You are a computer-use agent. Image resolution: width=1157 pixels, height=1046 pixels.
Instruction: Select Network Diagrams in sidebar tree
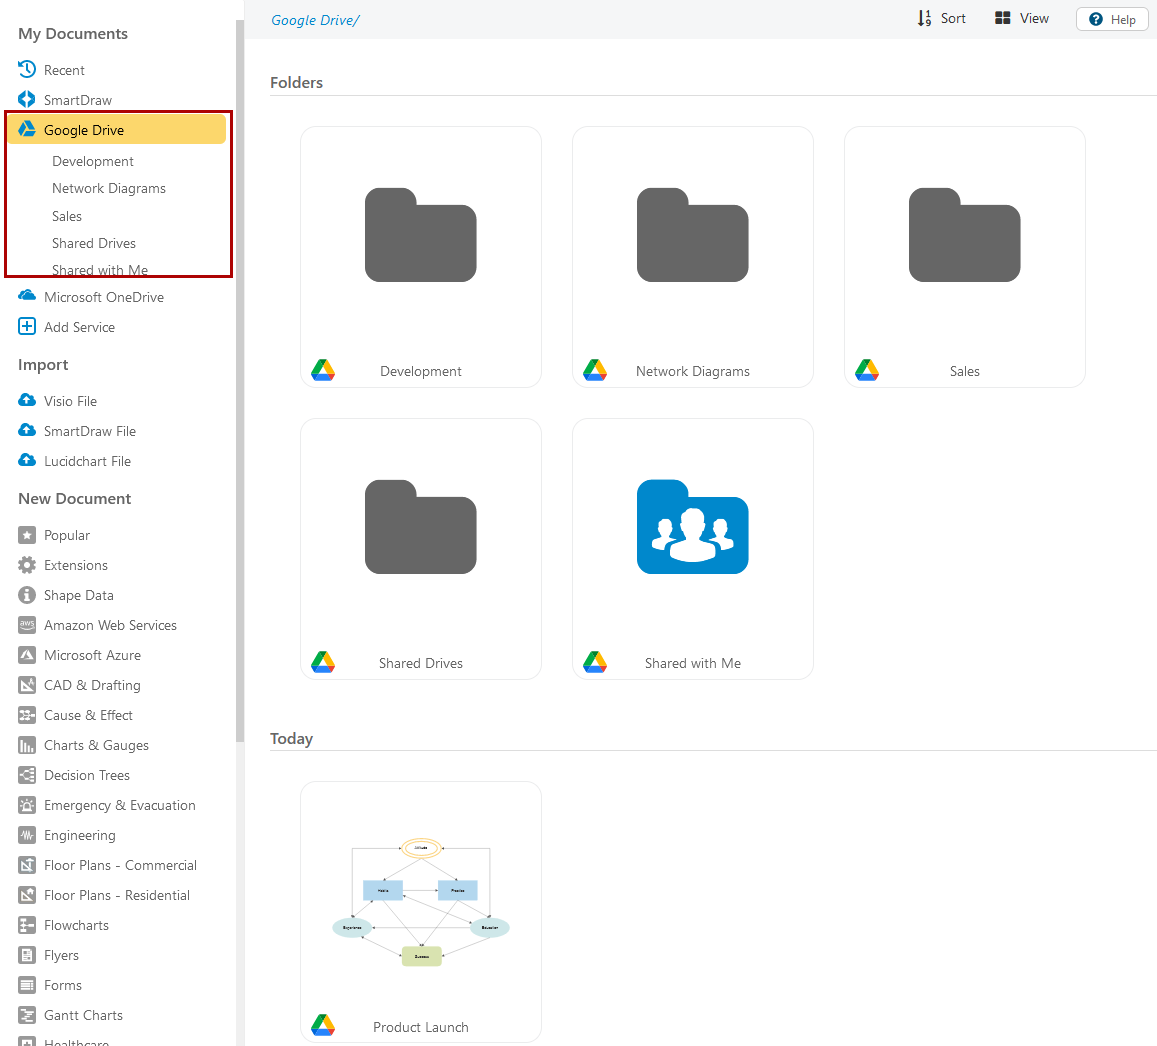[109, 188]
